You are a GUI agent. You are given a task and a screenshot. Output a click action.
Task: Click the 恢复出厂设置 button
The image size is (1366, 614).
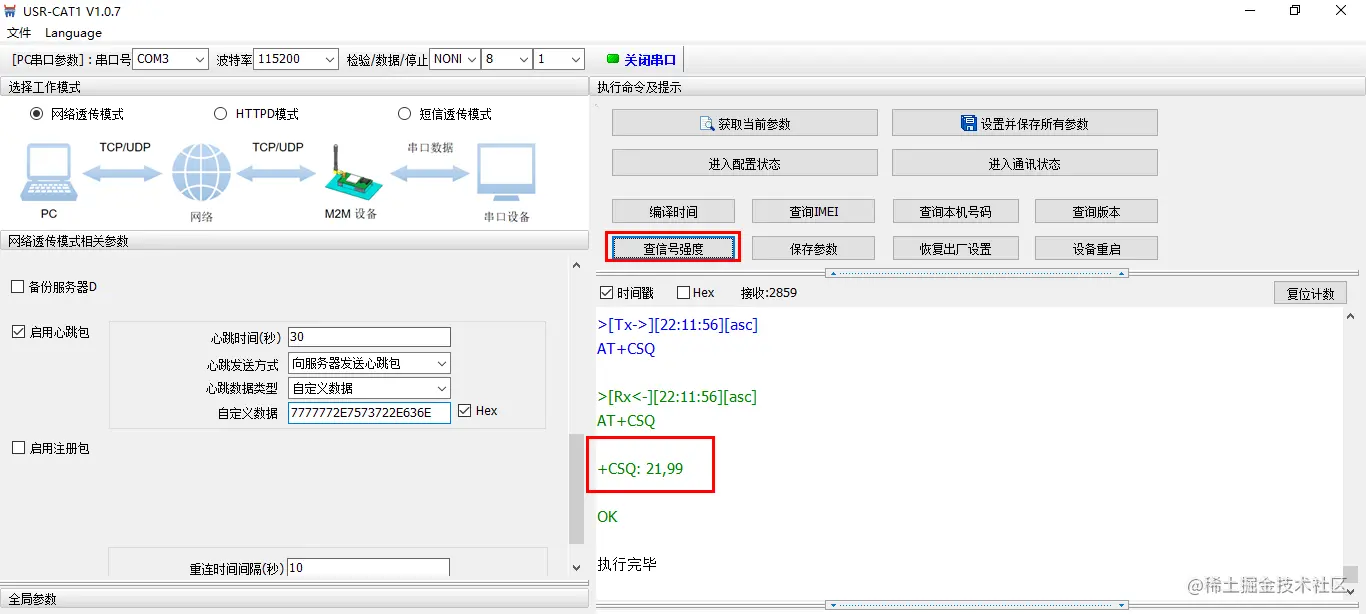(x=955, y=247)
